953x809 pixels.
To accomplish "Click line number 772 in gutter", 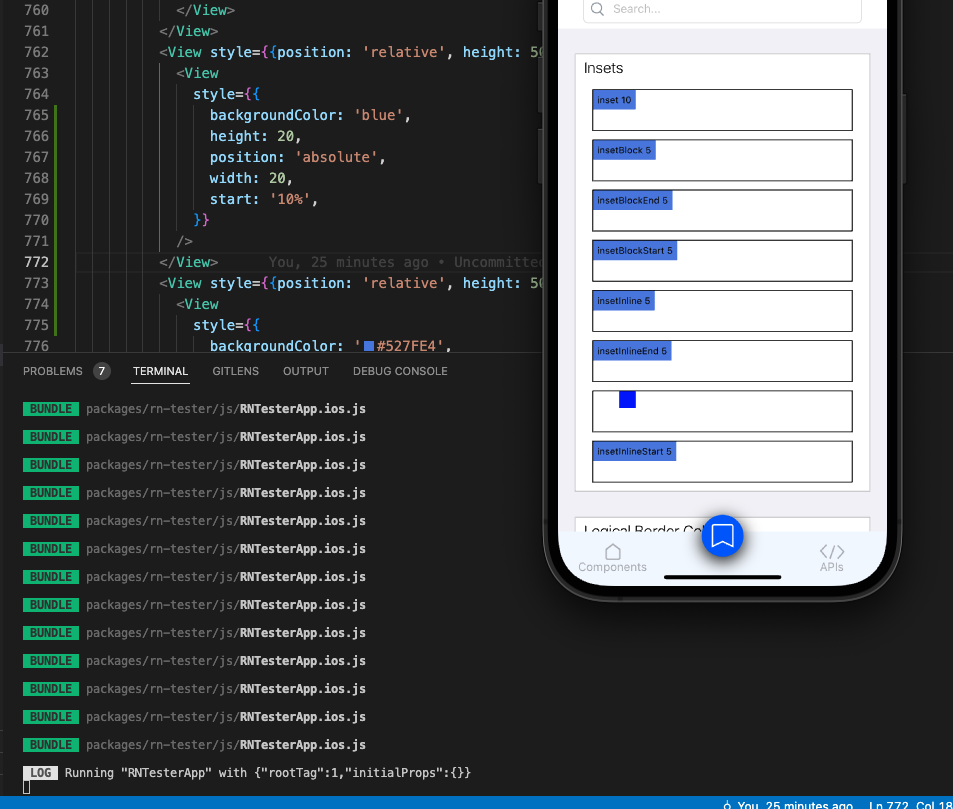I will pyautogui.click(x=36, y=262).
